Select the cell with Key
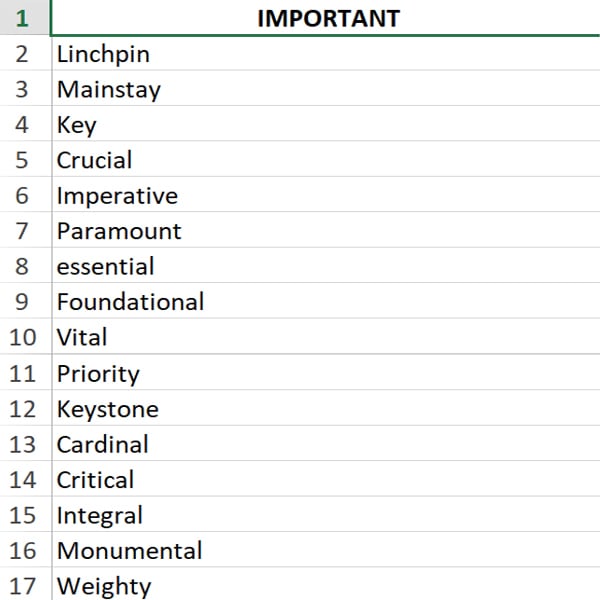The height and width of the screenshot is (600, 600). [x=326, y=124]
